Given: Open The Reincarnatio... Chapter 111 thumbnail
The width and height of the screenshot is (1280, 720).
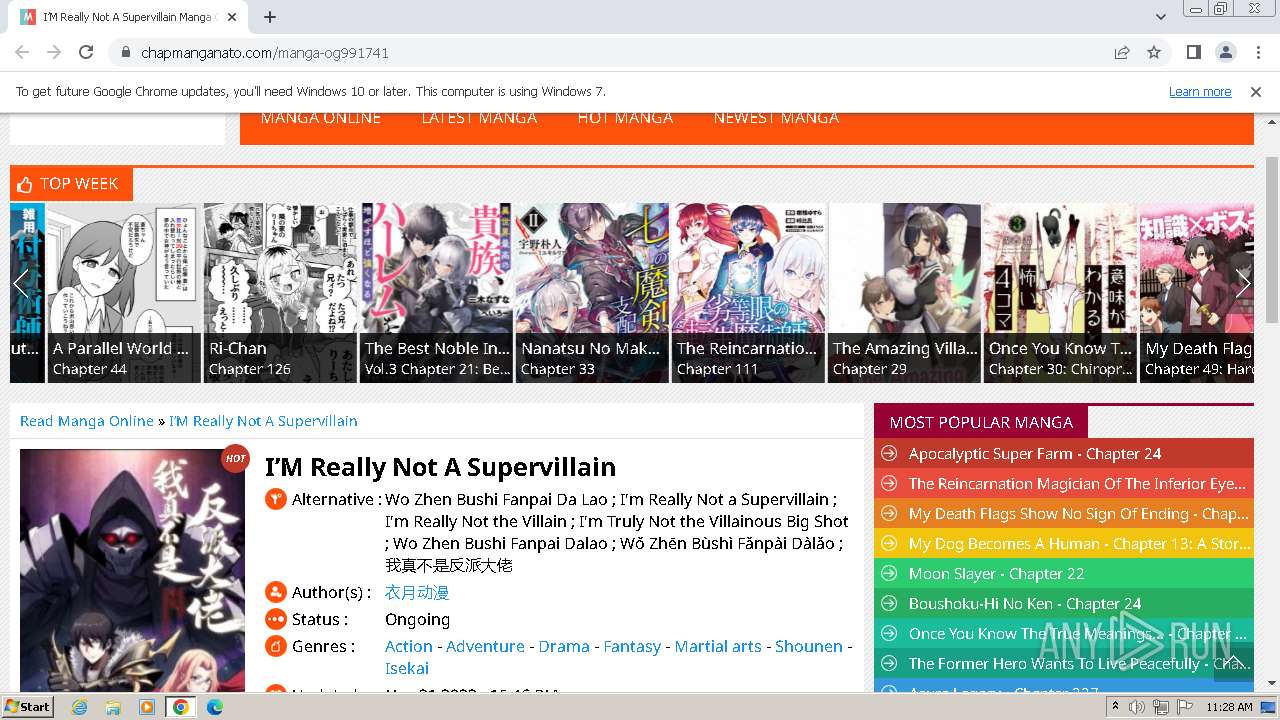Looking at the screenshot, I should 748,293.
